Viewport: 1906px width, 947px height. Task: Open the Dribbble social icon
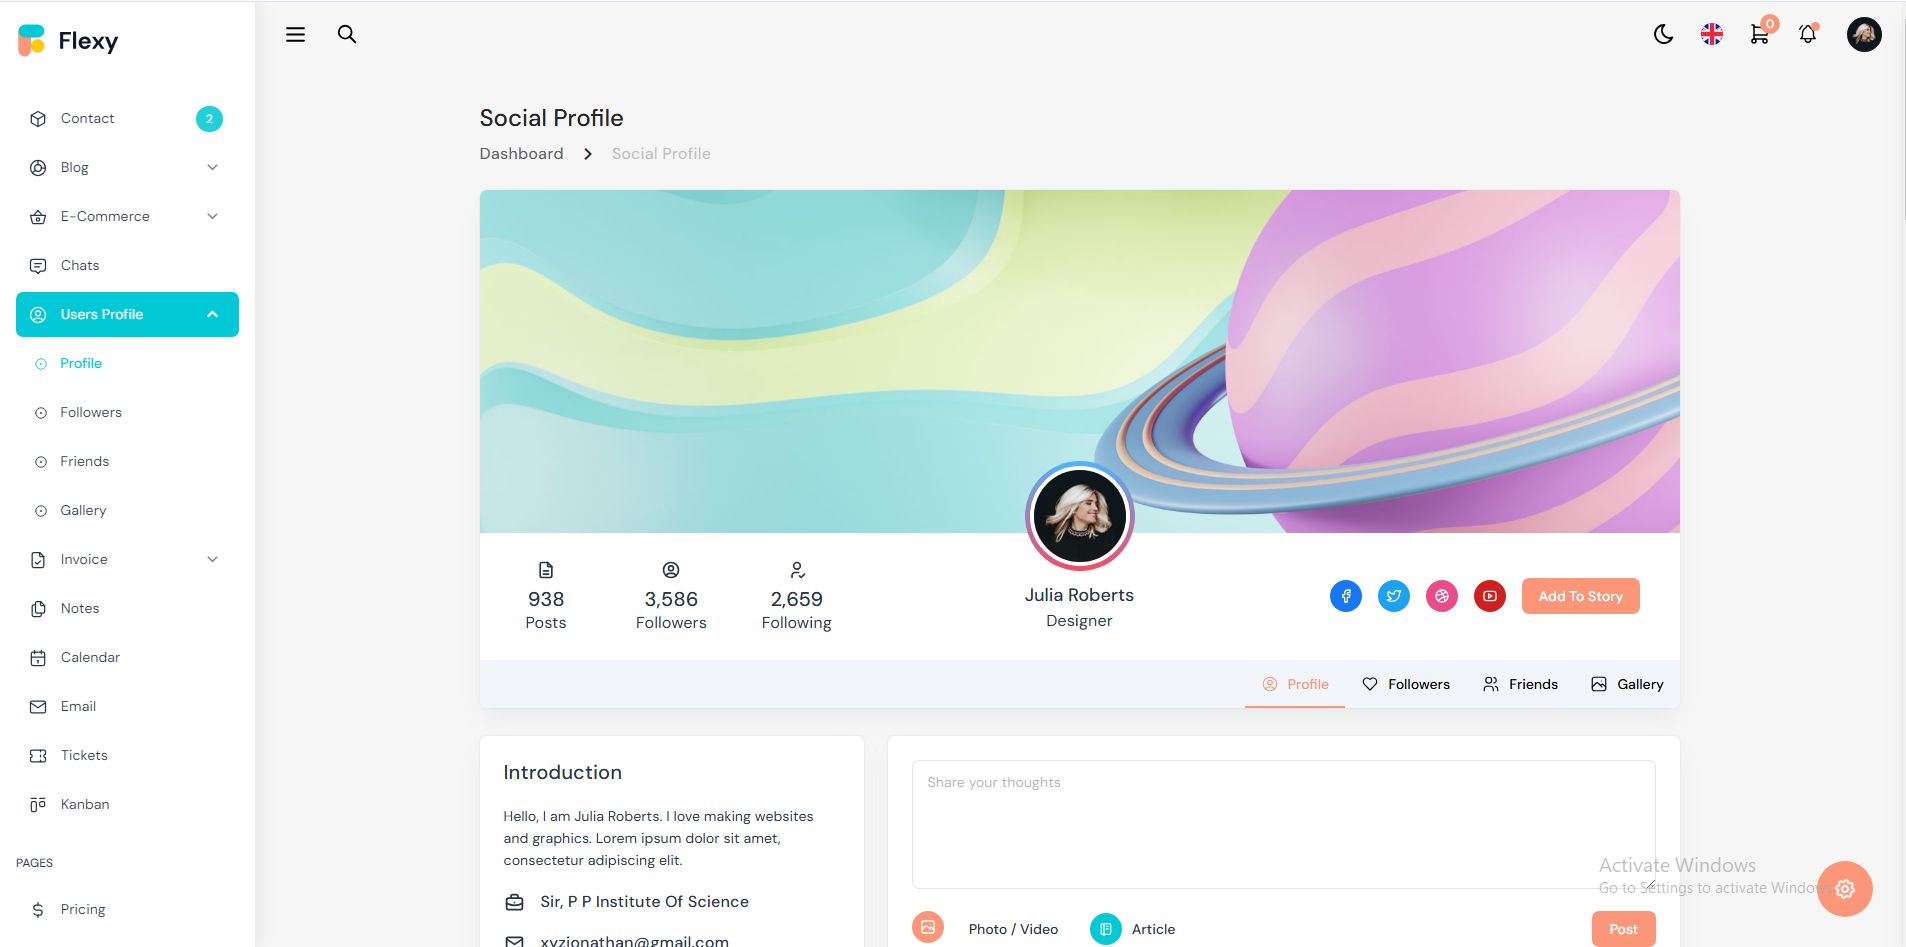coord(1442,596)
